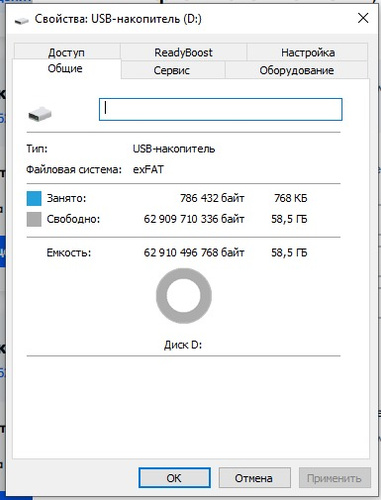
Task: Open the Оборудование tab
Action: coord(297,70)
